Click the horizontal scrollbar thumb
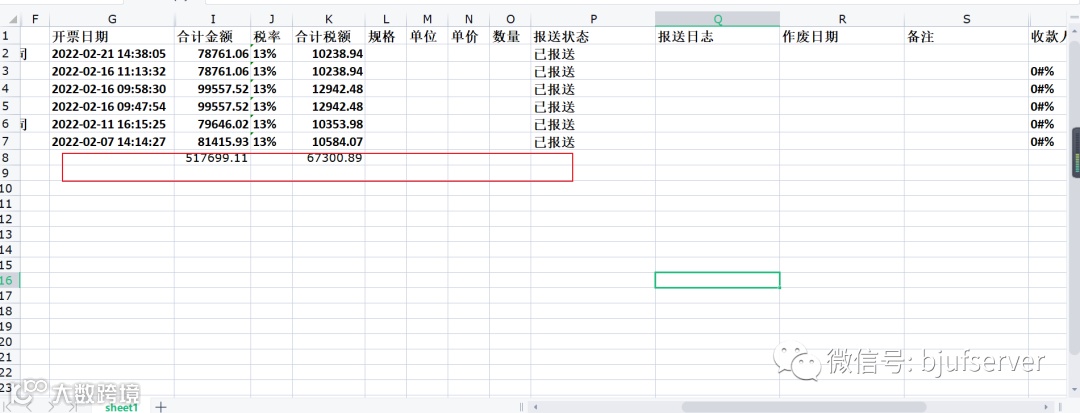 pyautogui.click(x=803, y=407)
